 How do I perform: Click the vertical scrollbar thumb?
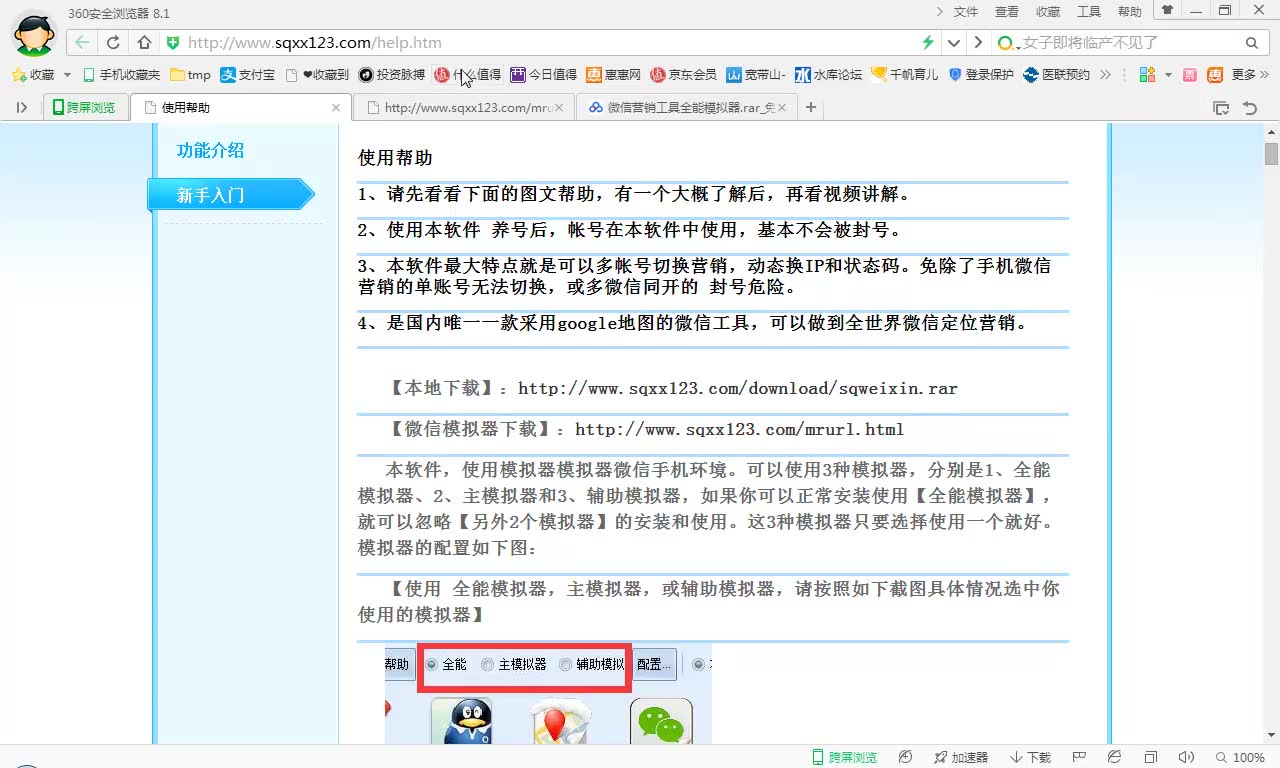1271,153
